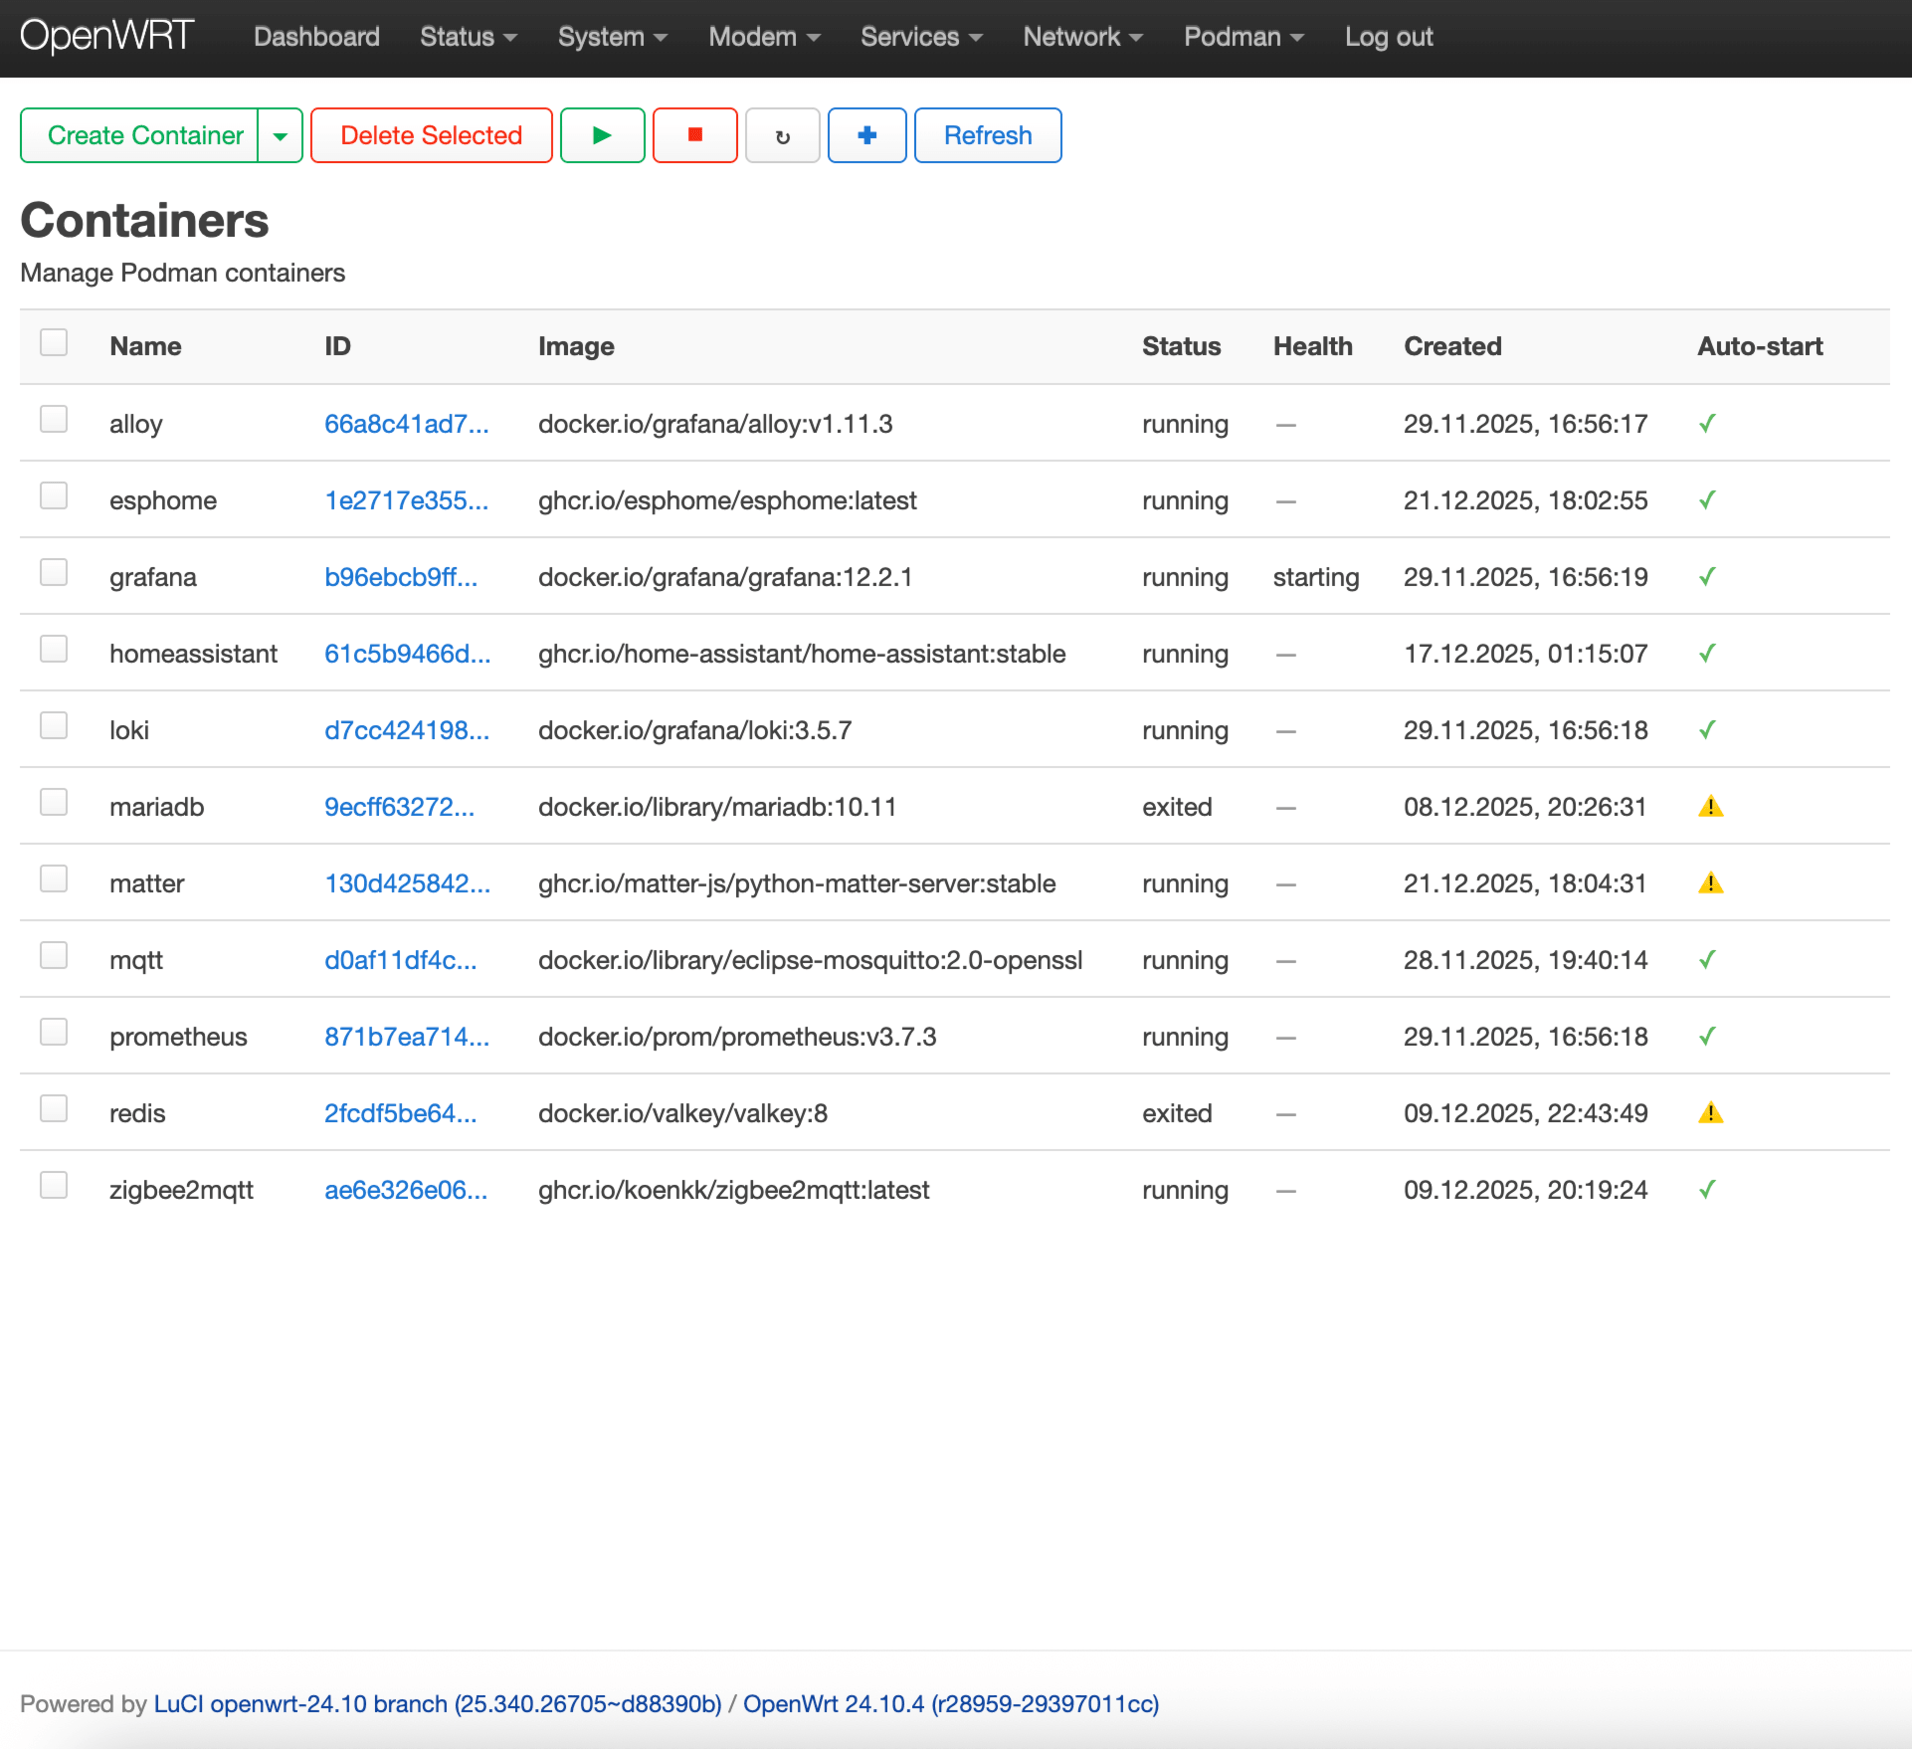Expand the Network menu

[x=1082, y=37]
